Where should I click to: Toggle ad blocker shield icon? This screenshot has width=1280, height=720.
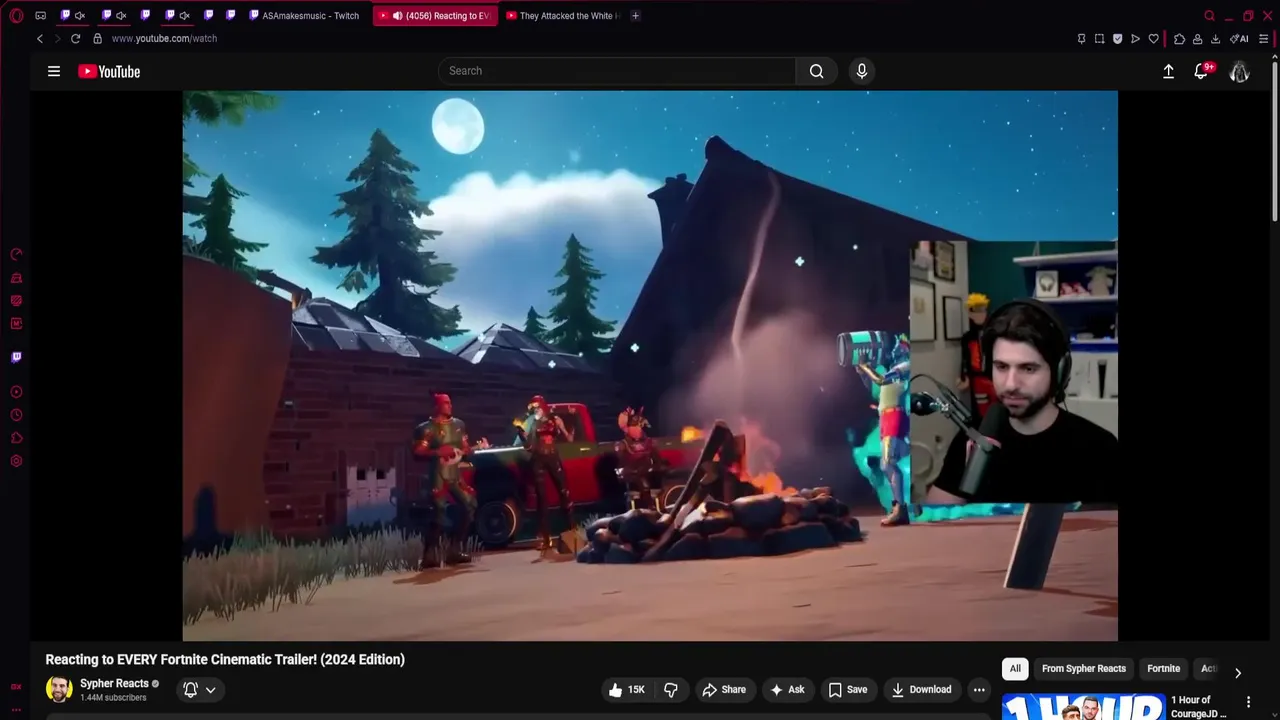[1117, 38]
